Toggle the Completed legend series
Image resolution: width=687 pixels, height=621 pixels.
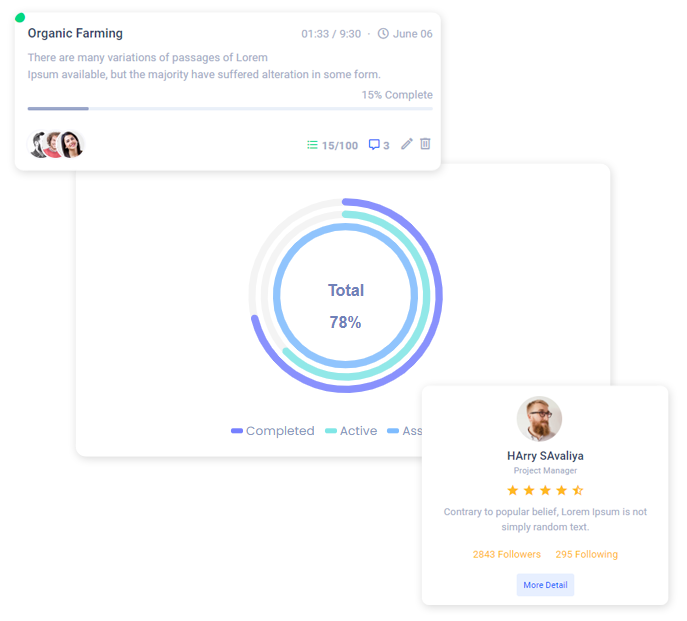(273, 431)
